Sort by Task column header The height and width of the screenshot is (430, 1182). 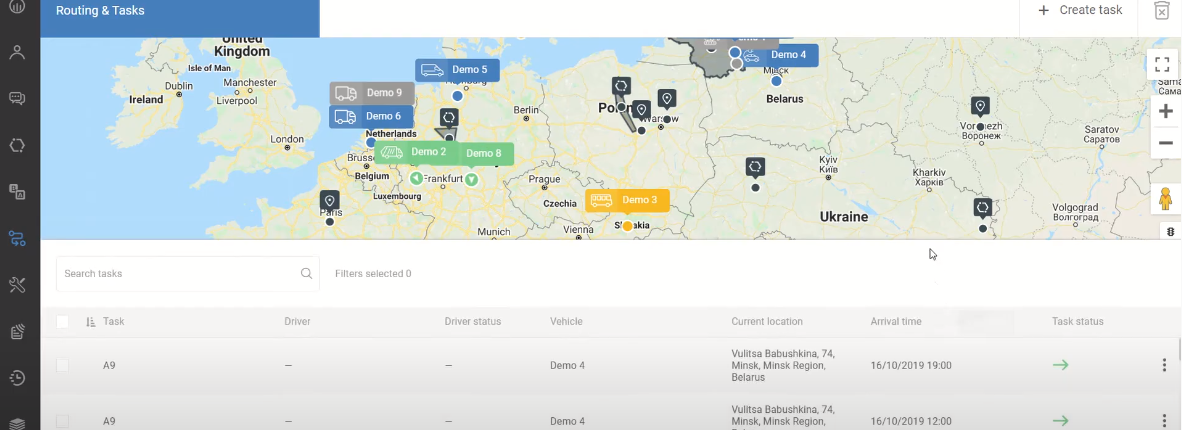click(x=114, y=321)
